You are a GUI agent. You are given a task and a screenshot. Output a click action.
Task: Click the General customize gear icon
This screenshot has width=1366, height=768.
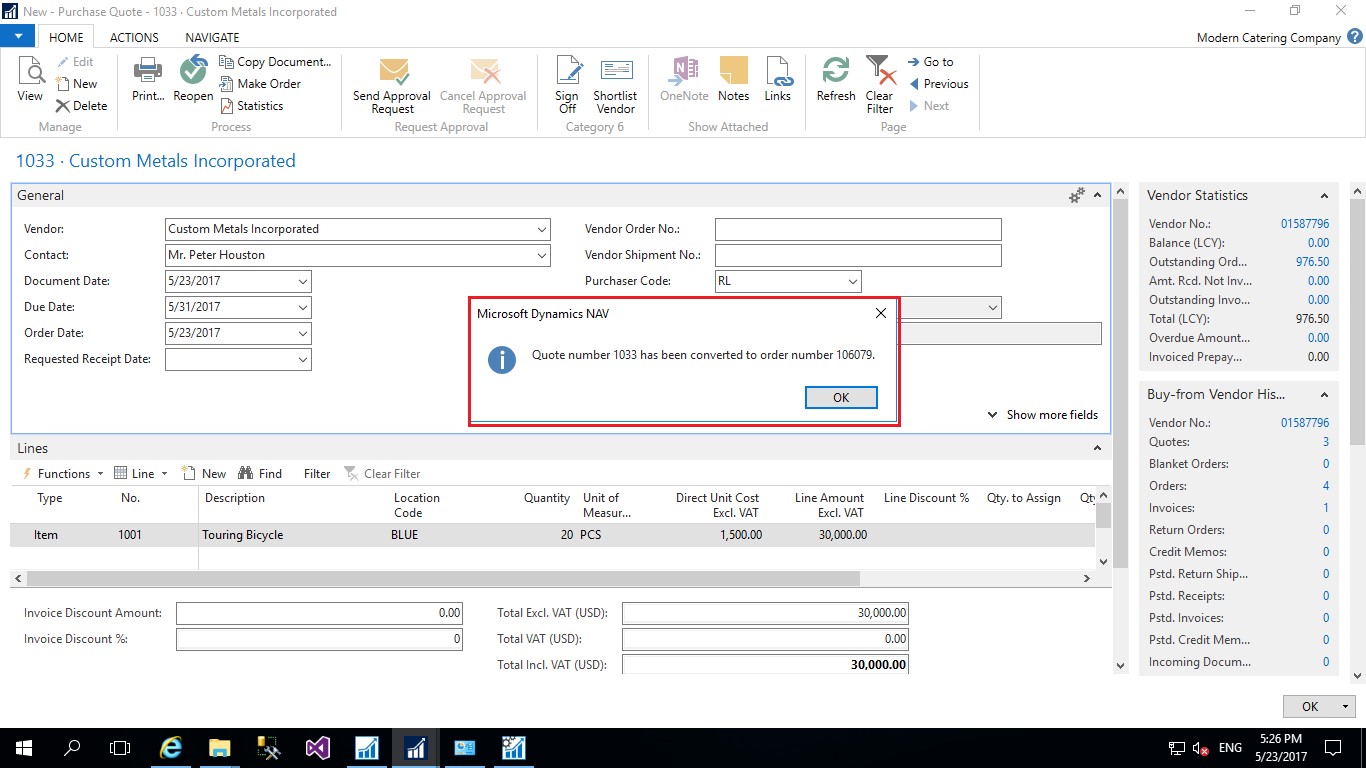(1077, 196)
